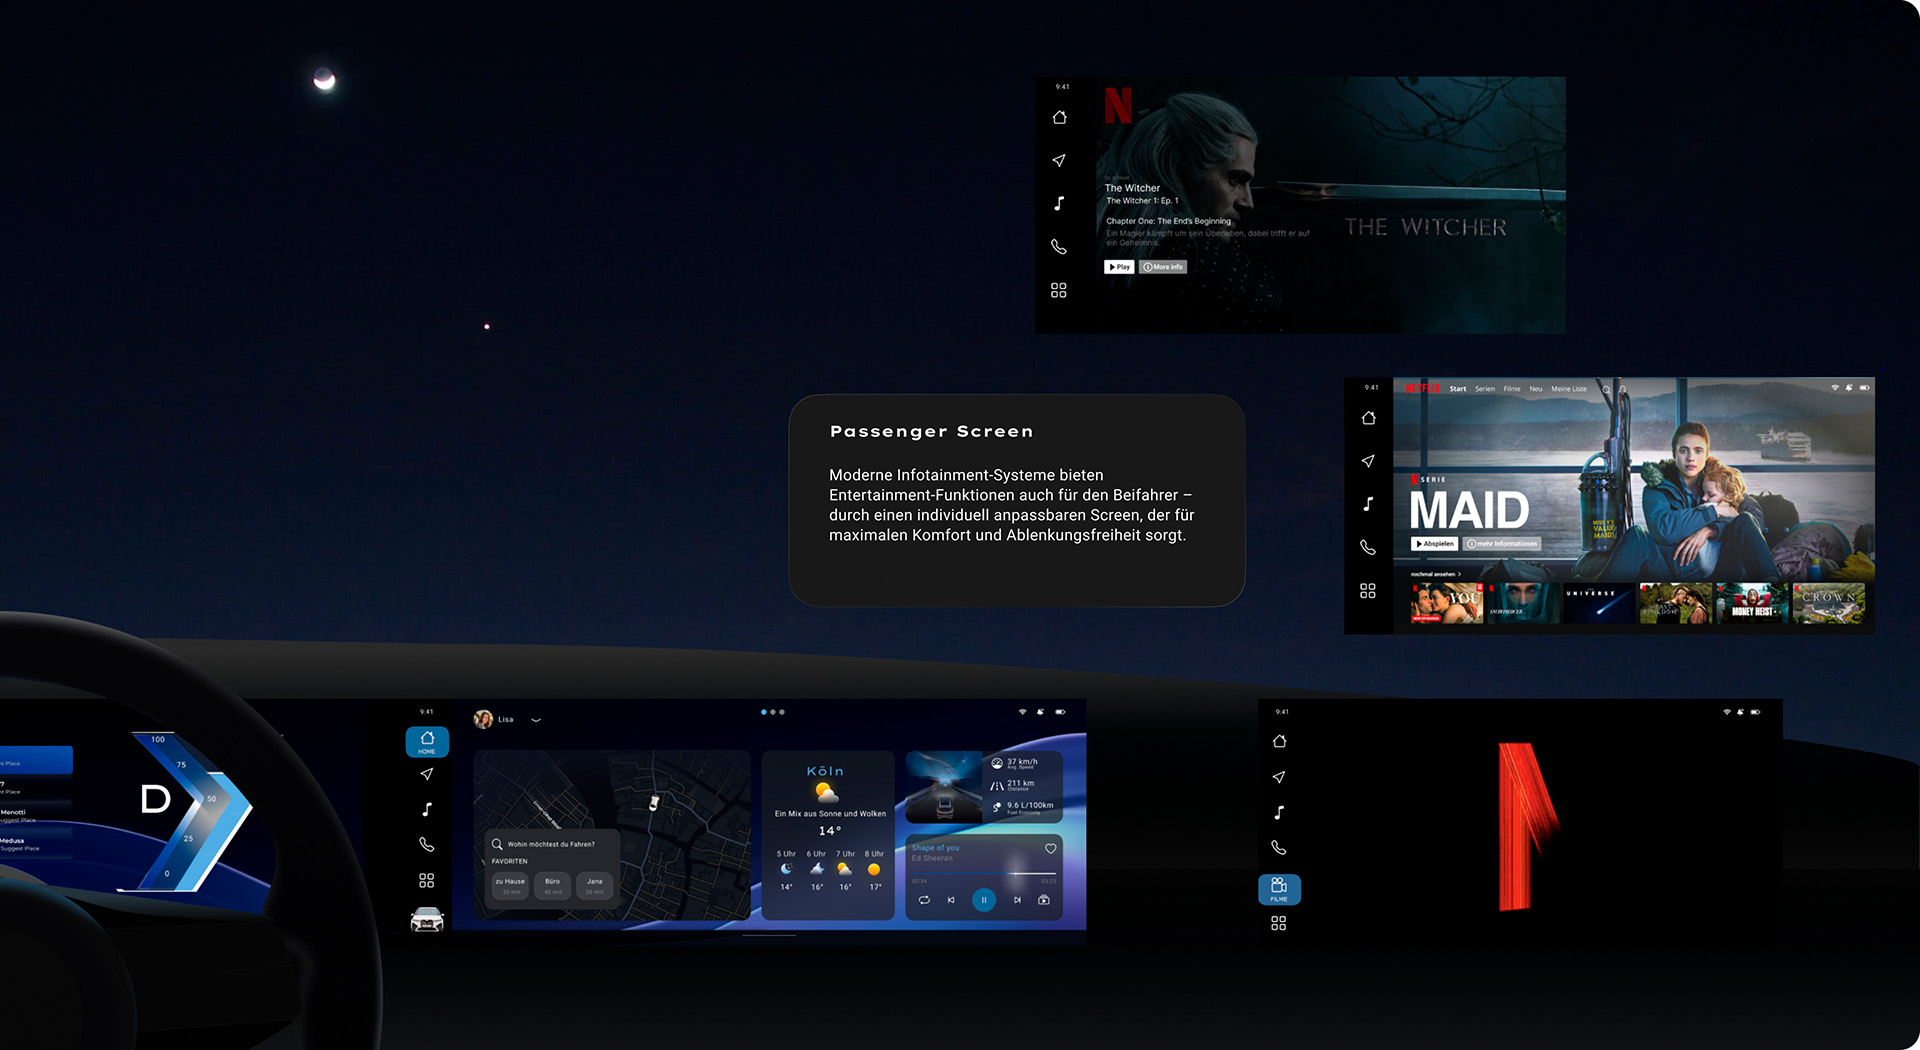The width and height of the screenshot is (1920, 1050).
Task: Open navigation arrow in Maid screen sidebar
Action: click(1368, 461)
